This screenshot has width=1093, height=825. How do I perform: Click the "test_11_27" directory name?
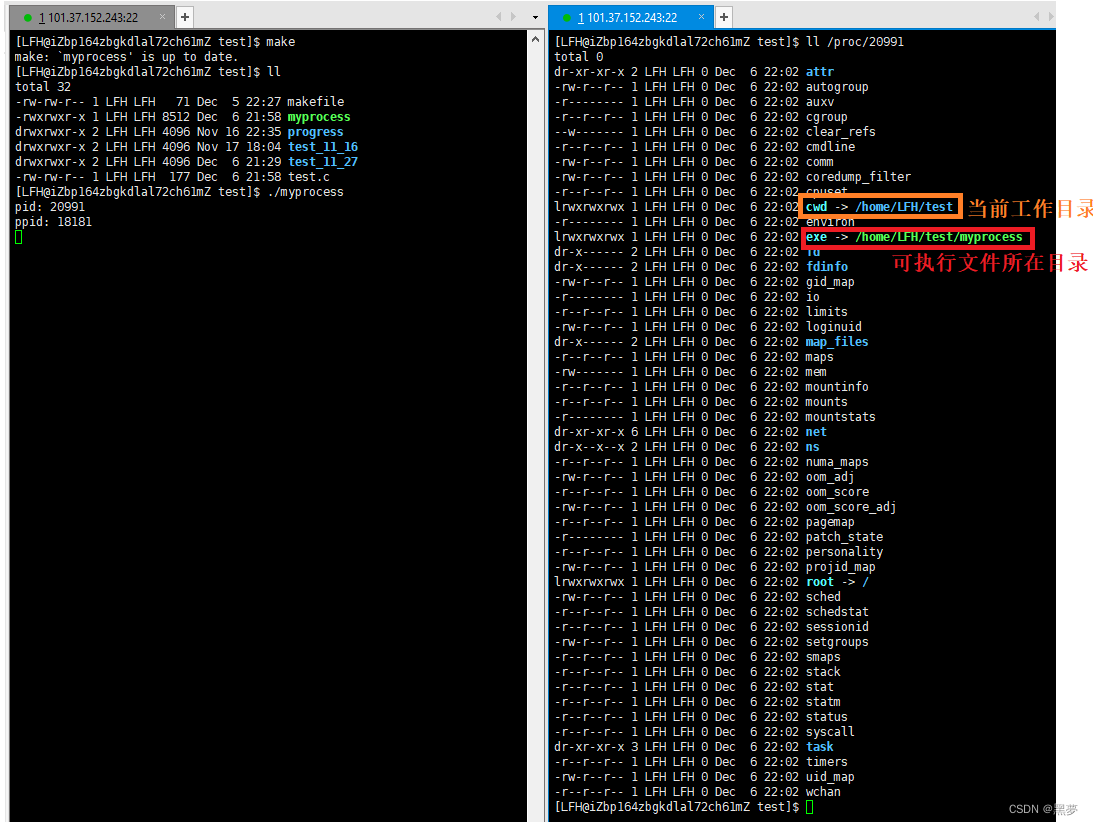(x=323, y=162)
